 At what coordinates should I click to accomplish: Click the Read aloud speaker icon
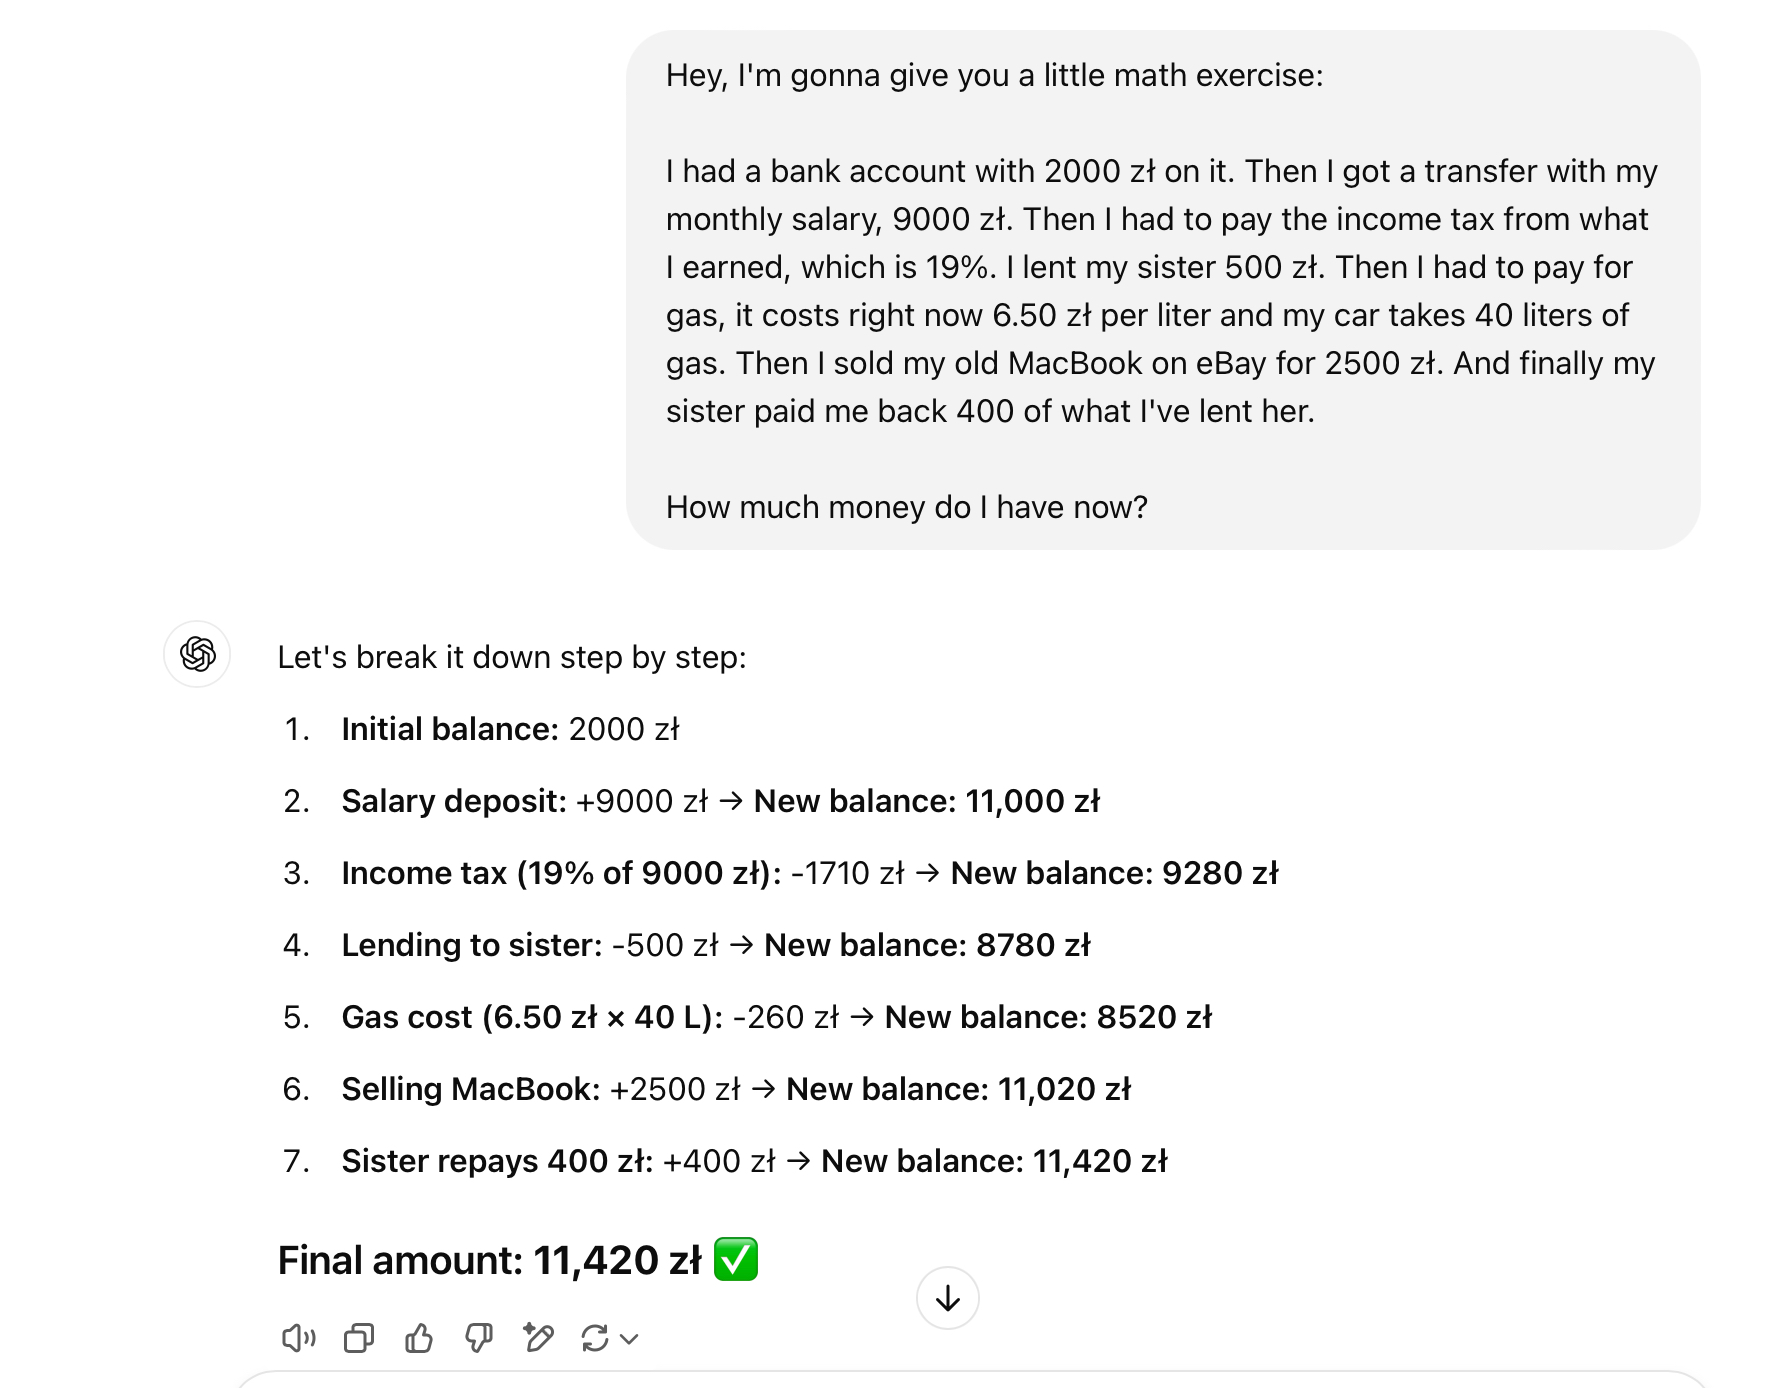point(298,1338)
